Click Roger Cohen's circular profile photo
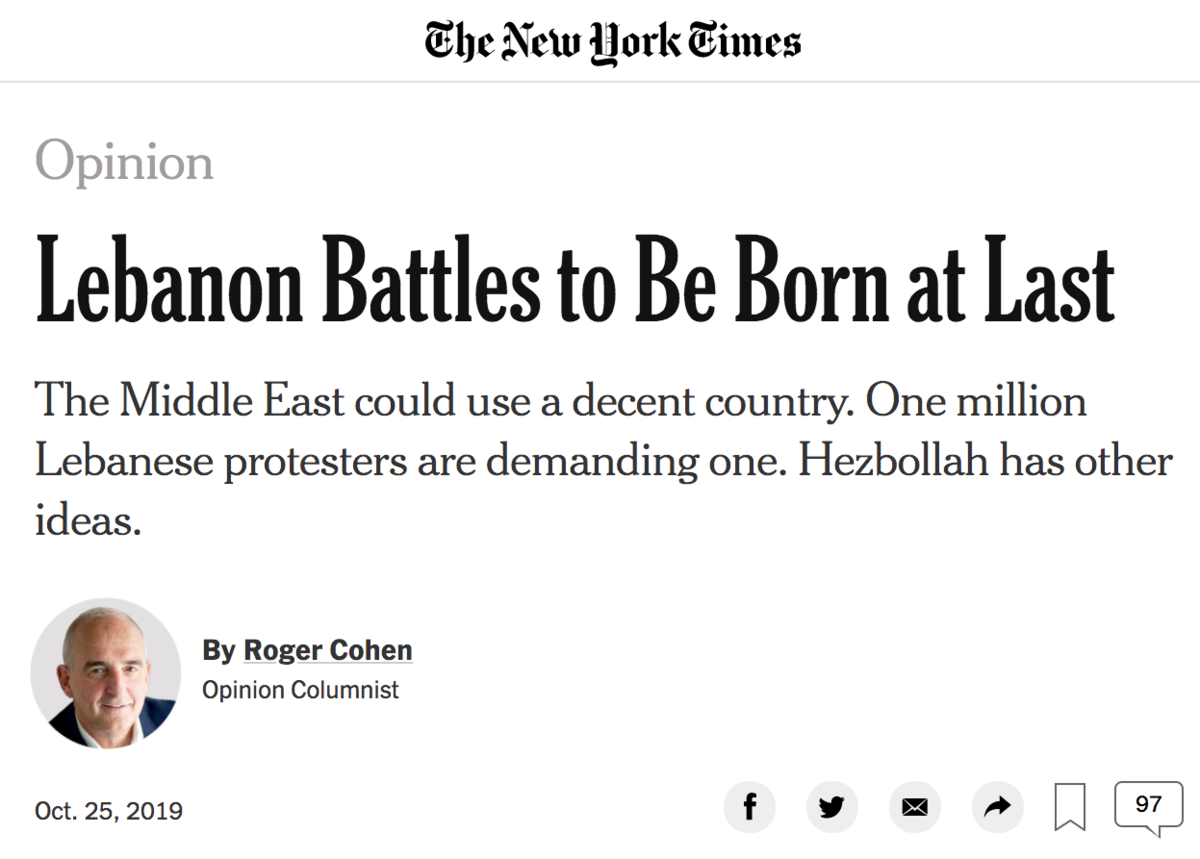This screenshot has width=1200, height=859. pos(105,673)
